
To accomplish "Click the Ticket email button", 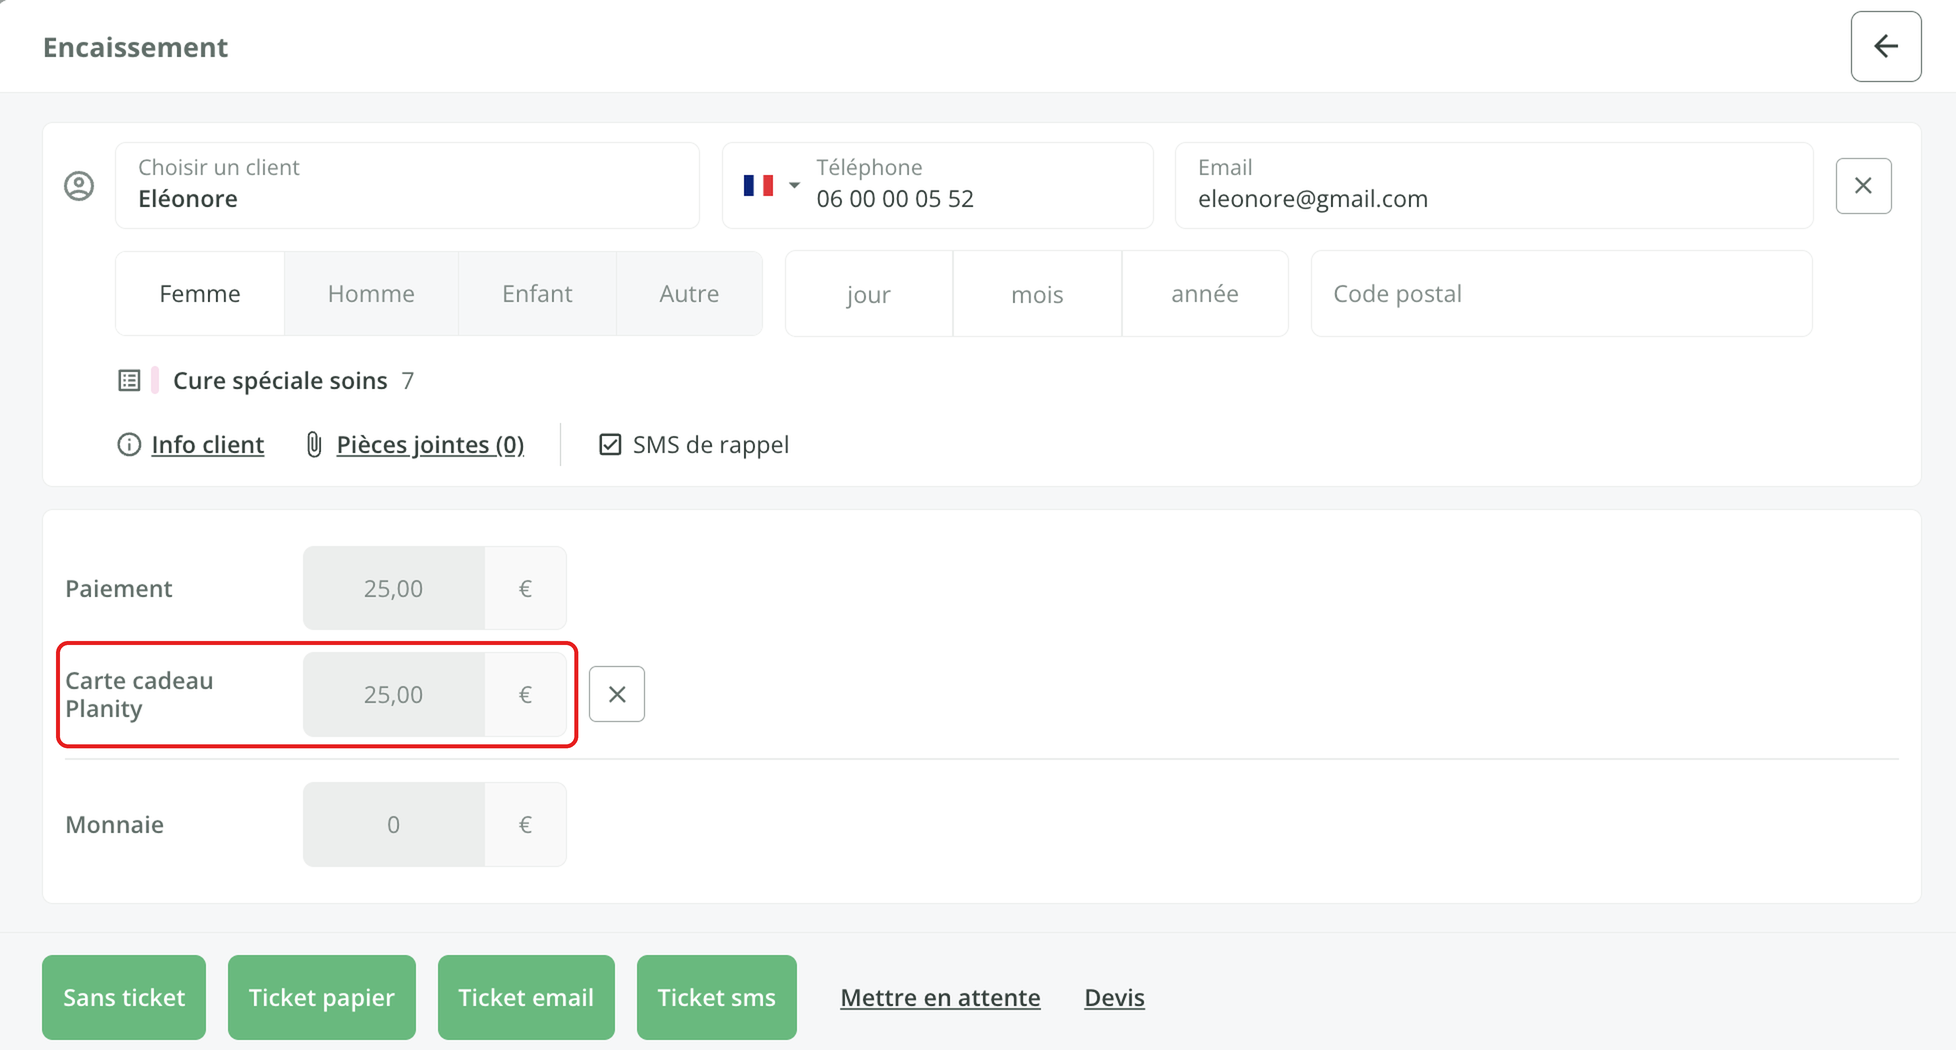I will 526,997.
